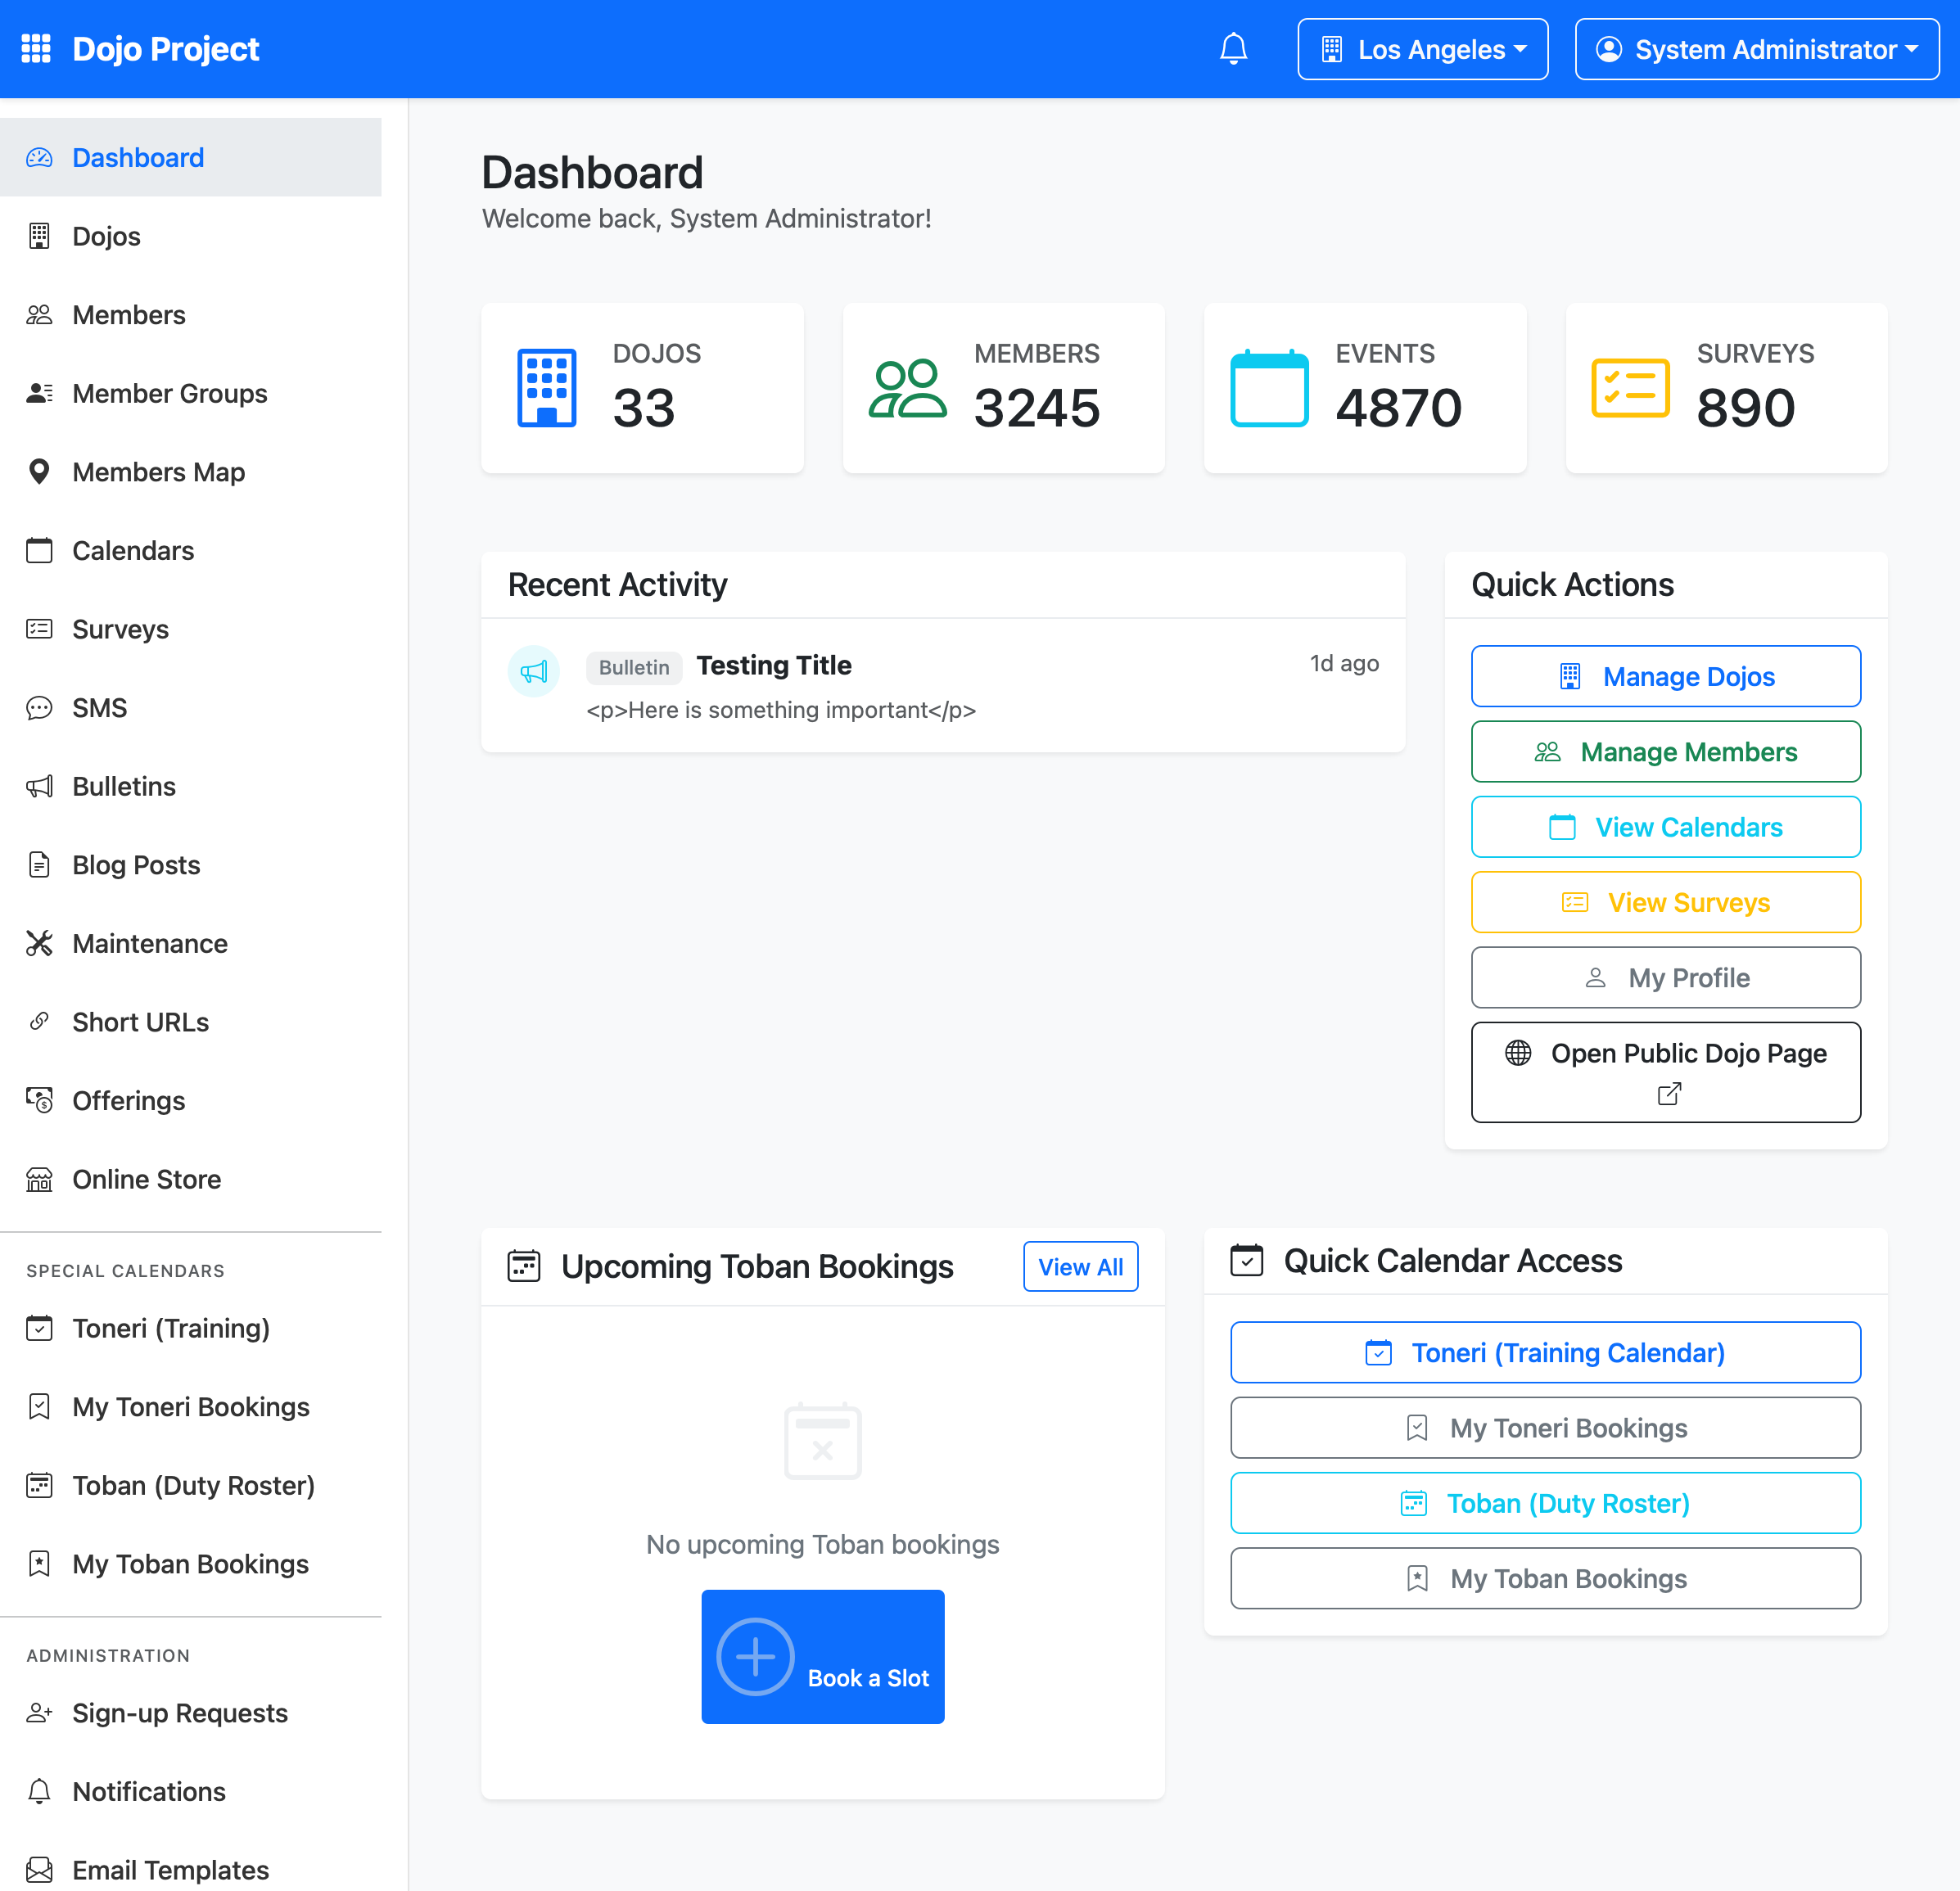Click the Events count 4870
Image resolution: width=1960 pixels, height=1891 pixels.
click(x=1398, y=408)
